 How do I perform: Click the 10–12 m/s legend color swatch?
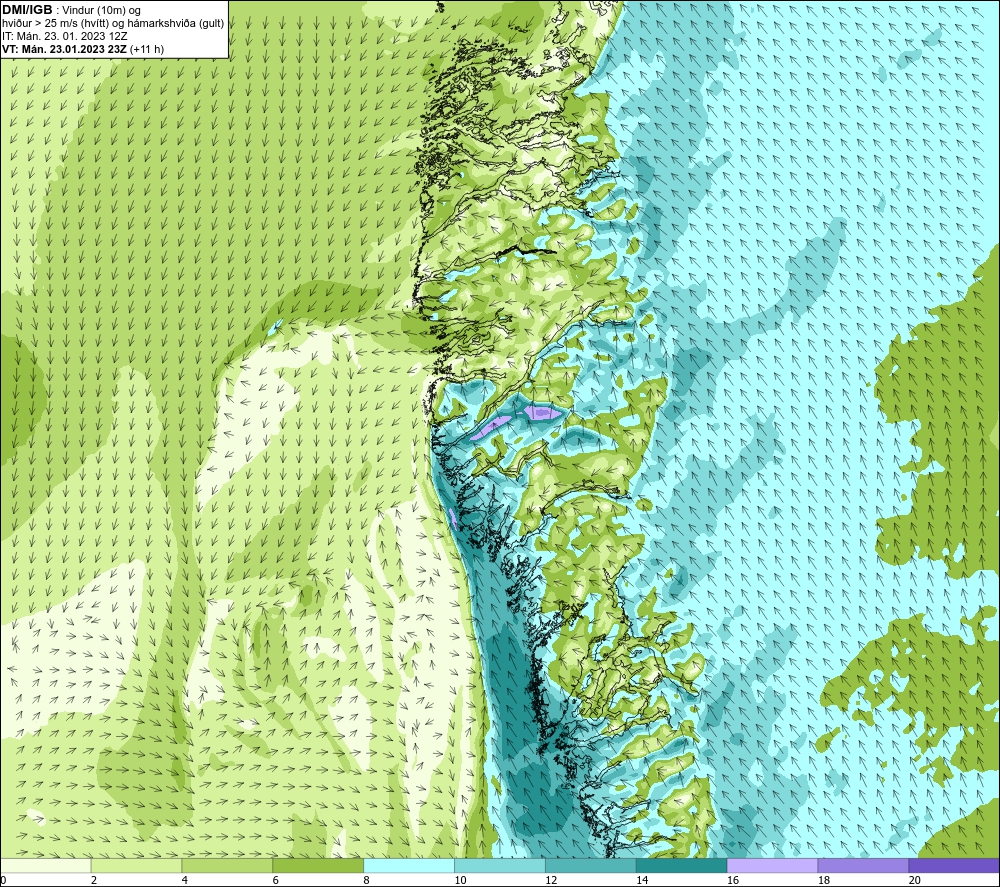[500, 866]
